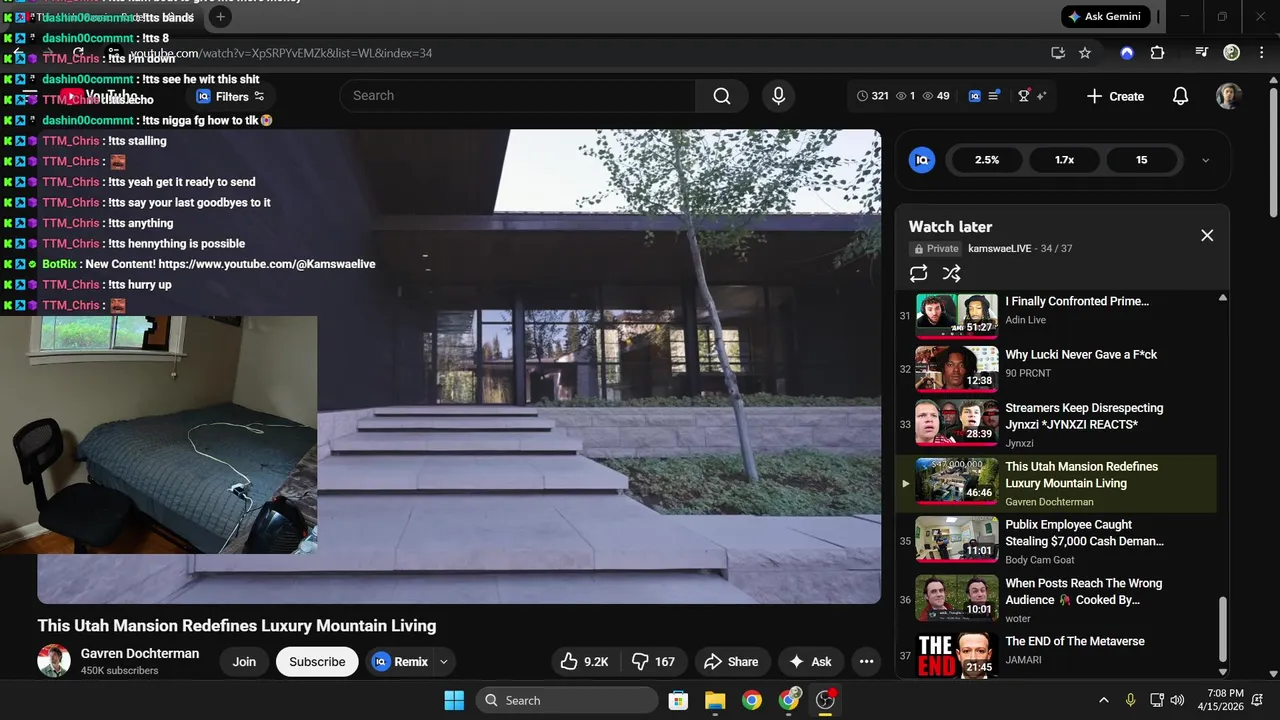
Task: Click the install app icon in address bar
Action: (x=1058, y=53)
